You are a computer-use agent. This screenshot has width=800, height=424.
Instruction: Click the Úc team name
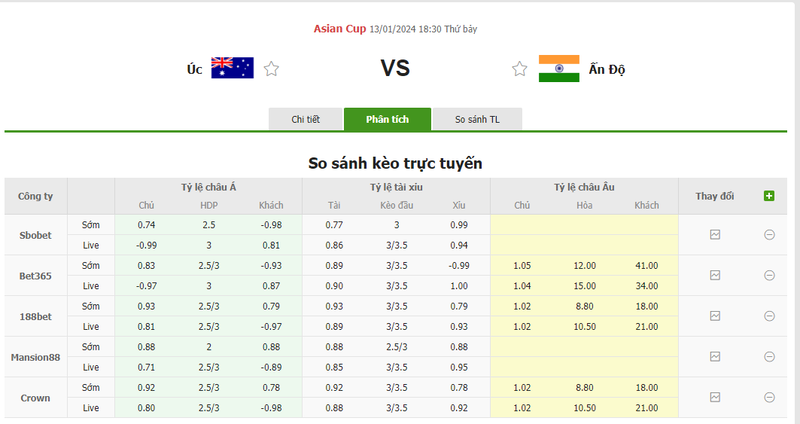[194, 69]
